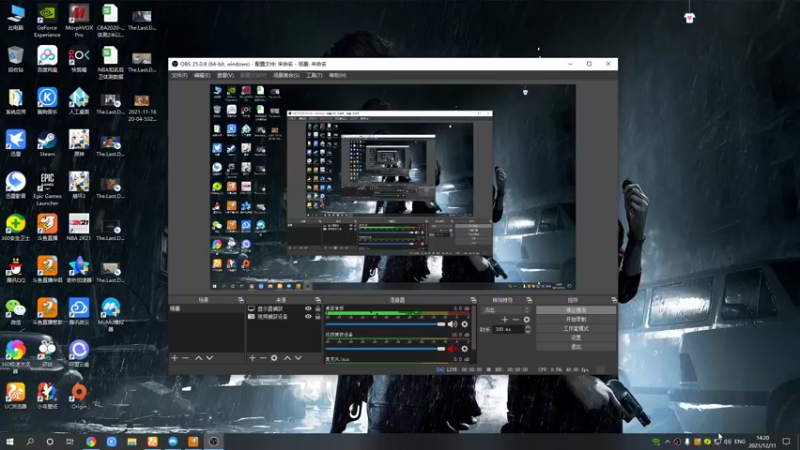Open MorphVOX Pro desktop shortcut
800x450 pixels.
(x=79, y=21)
